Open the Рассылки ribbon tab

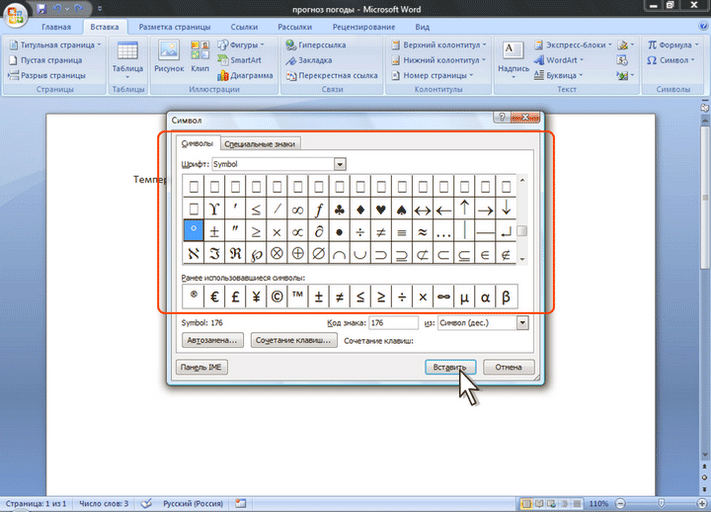point(295,27)
